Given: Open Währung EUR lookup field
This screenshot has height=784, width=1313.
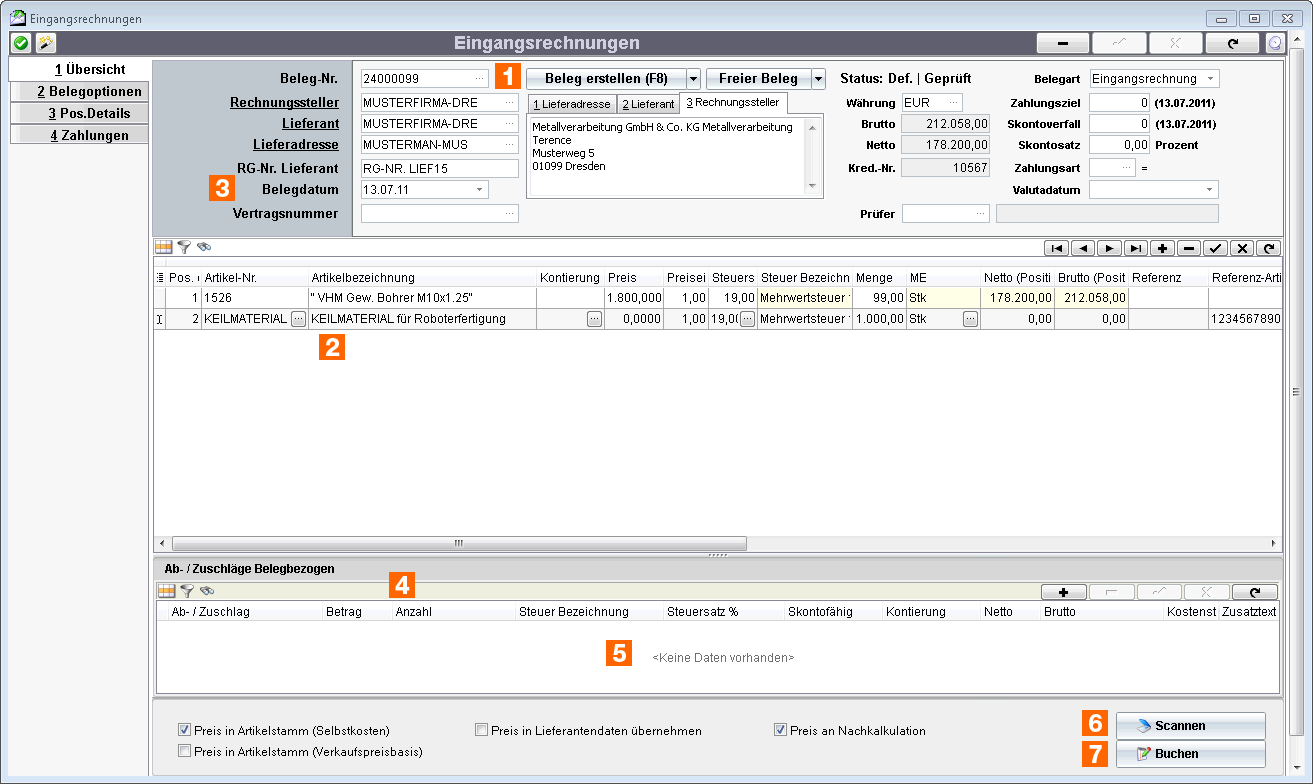Looking at the screenshot, I should (x=954, y=102).
